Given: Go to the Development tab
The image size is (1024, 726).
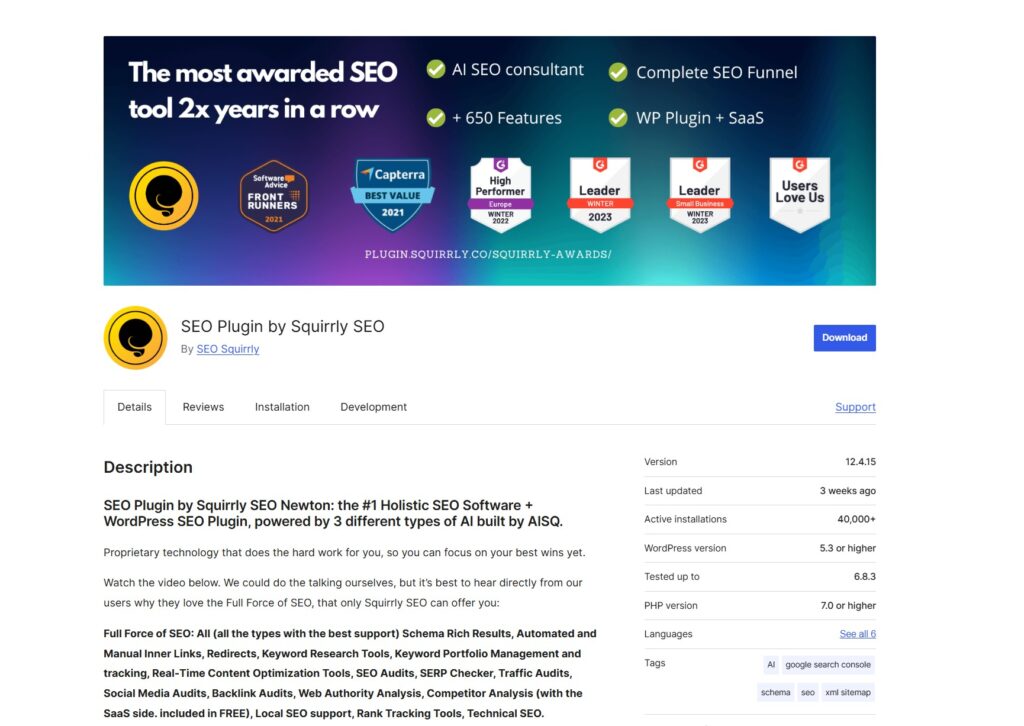Looking at the screenshot, I should pyautogui.click(x=373, y=407).
